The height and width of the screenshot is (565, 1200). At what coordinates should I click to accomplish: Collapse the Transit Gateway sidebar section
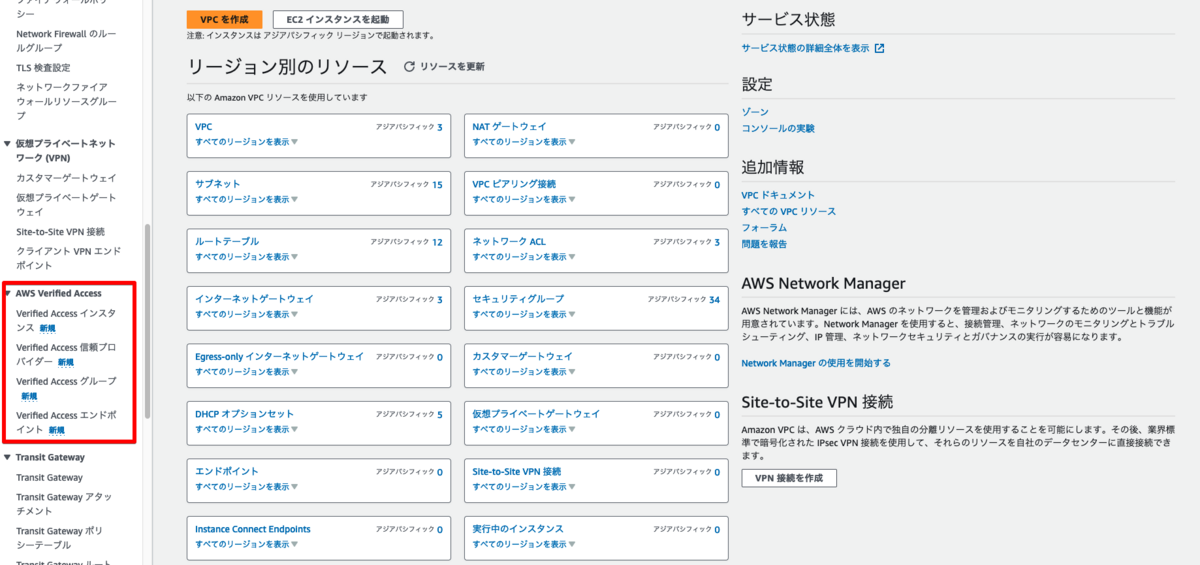(x=8, y=457)
